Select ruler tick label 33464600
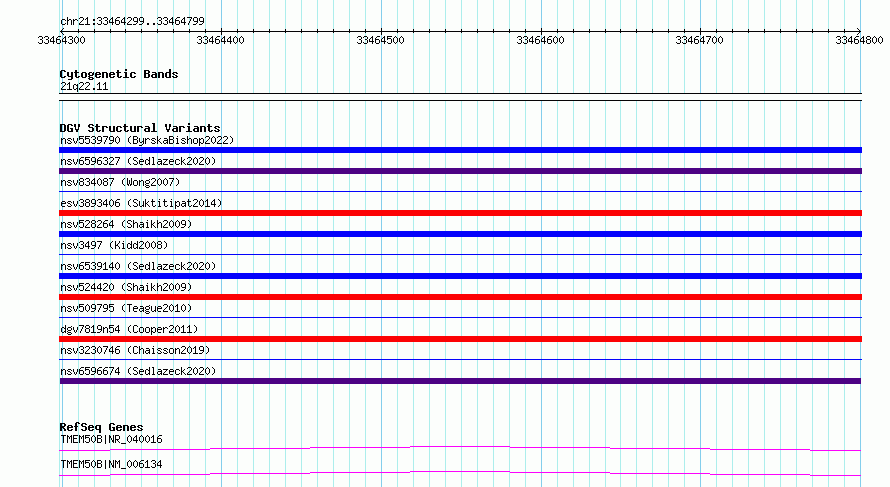This screenshot has width=890, height=487. 540,40
